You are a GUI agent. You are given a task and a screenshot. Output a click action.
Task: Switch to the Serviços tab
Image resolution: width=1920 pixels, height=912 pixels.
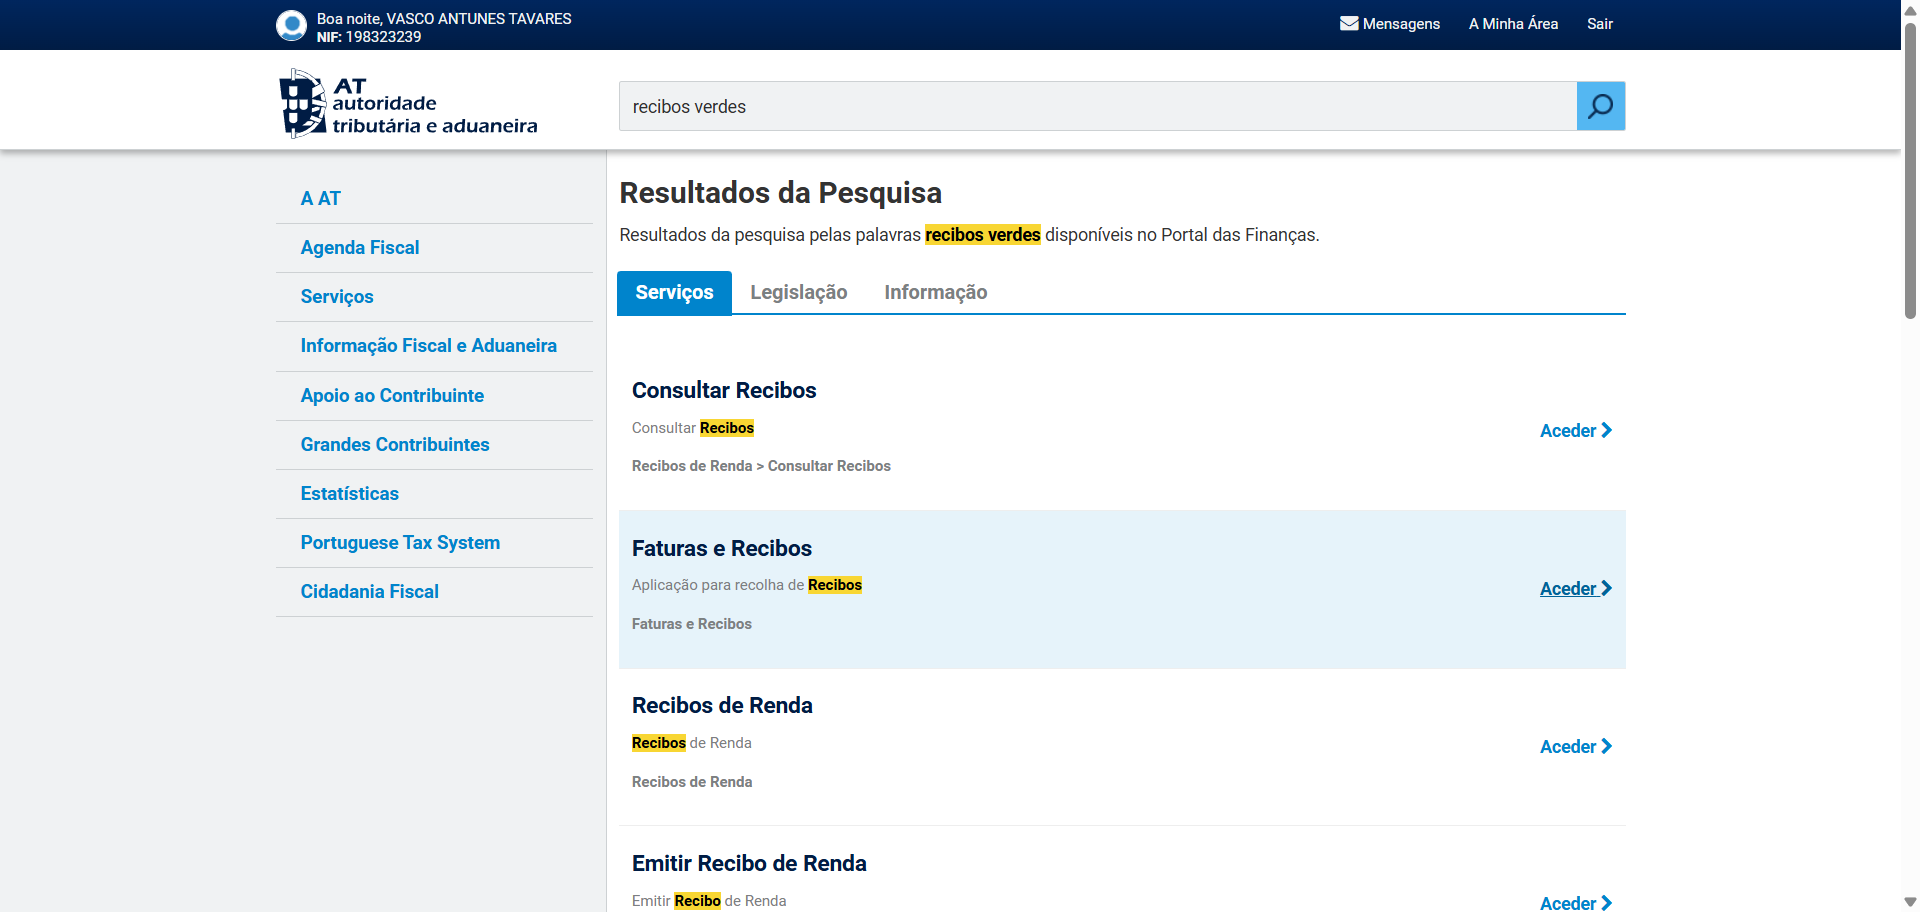click(x=674, y=292)
